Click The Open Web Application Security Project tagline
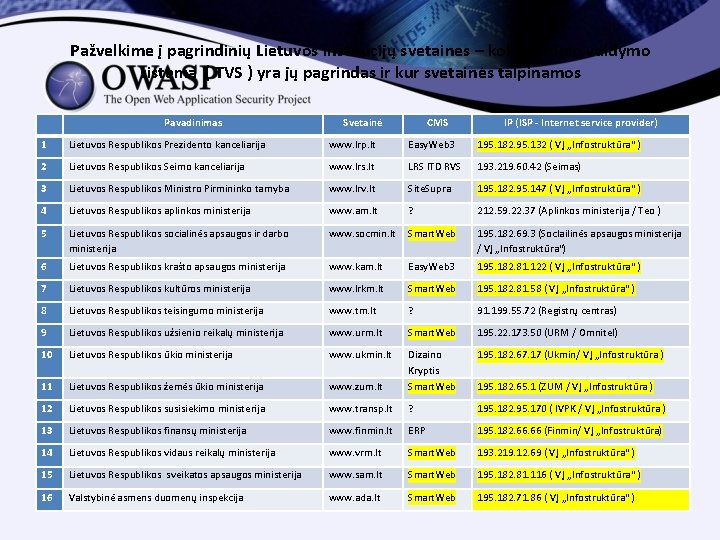Image resolution: width=720 pixels, height=540 pixels. pos(207,100)
